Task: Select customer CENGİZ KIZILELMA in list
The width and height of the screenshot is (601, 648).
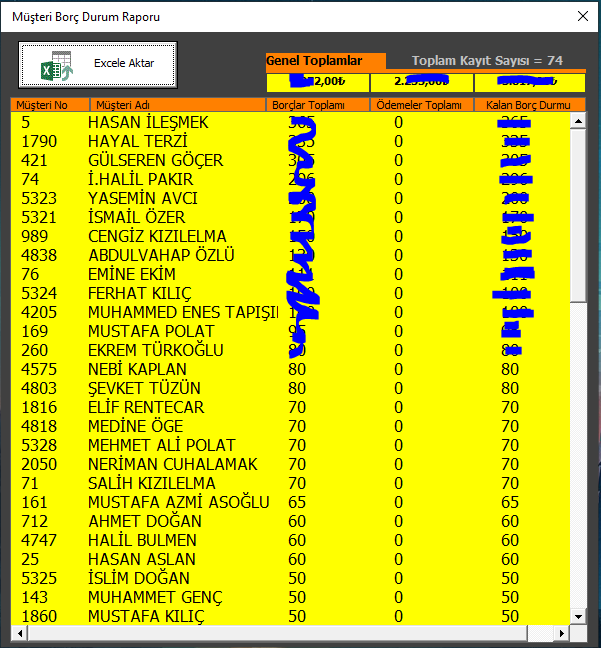Action: click(x=157, y=236)
